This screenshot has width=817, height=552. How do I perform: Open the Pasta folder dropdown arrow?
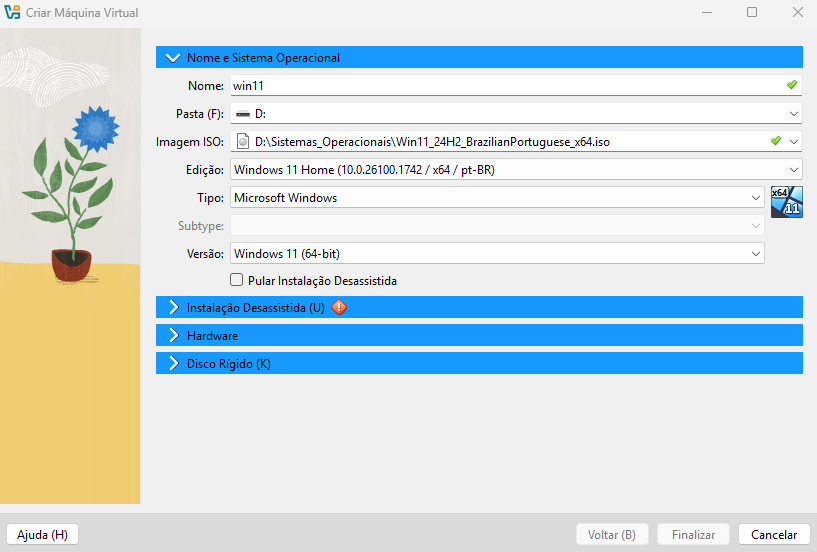pyautogui.click(x=794, y=114)
